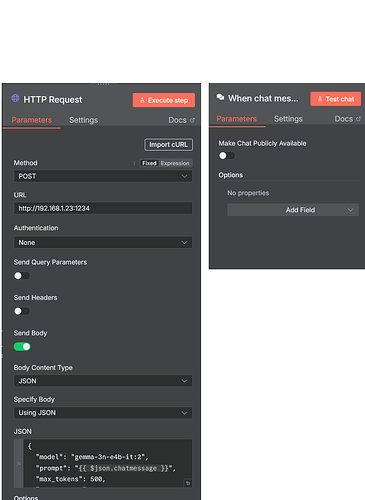The image size is (365, 500).
Task: Toggle Send Query Parameters switch
Action: point(22,276)
